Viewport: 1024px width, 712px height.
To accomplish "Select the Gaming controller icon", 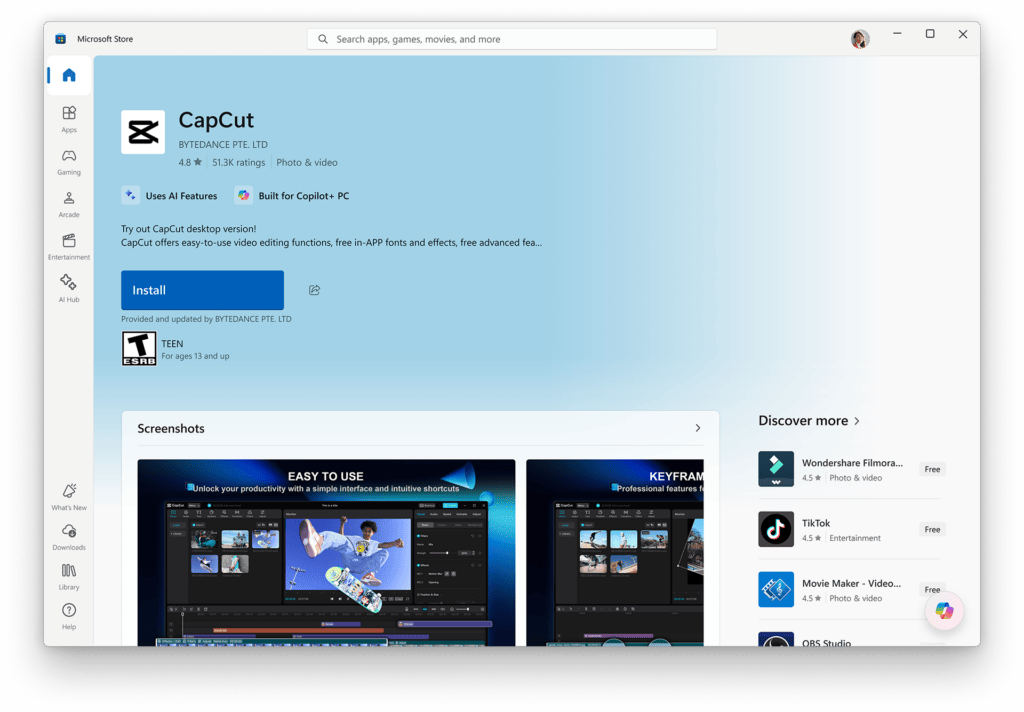I will tap(68, 157).
